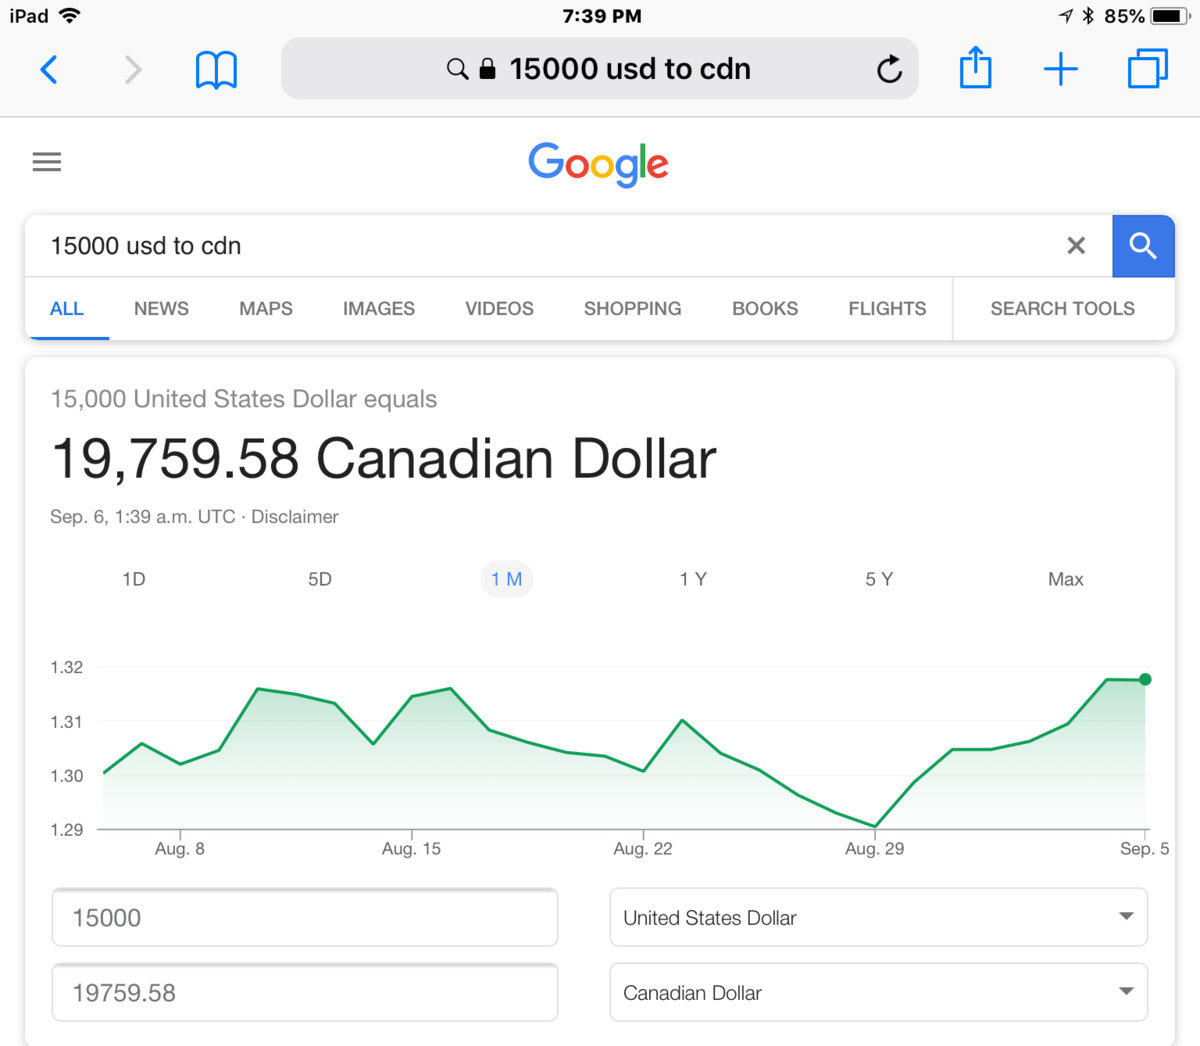The image size is (1200, 1046).
Task: Reload the page with the refresh icon
Action: (889, 69)
